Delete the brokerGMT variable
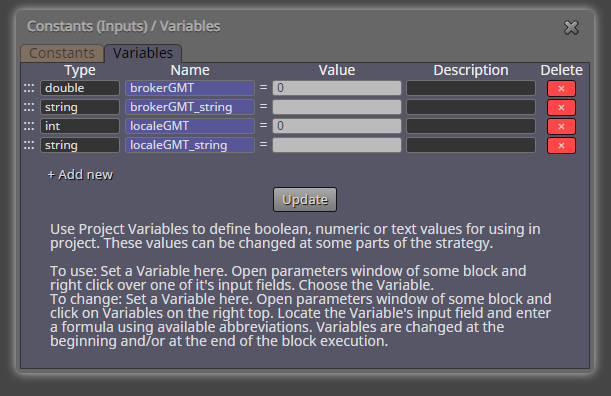The image size is (611, 396). tap(561, 88)
